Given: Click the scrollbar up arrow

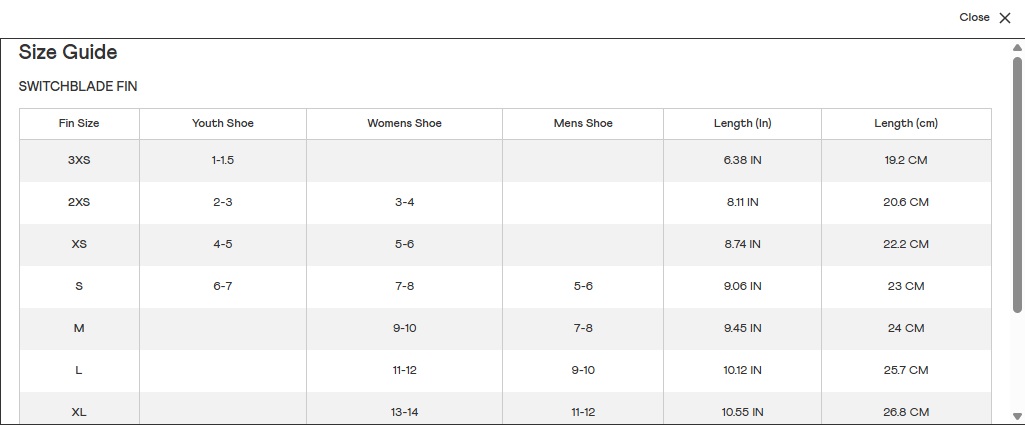Looking at the screenshot, I should (x=1017, y=48).
